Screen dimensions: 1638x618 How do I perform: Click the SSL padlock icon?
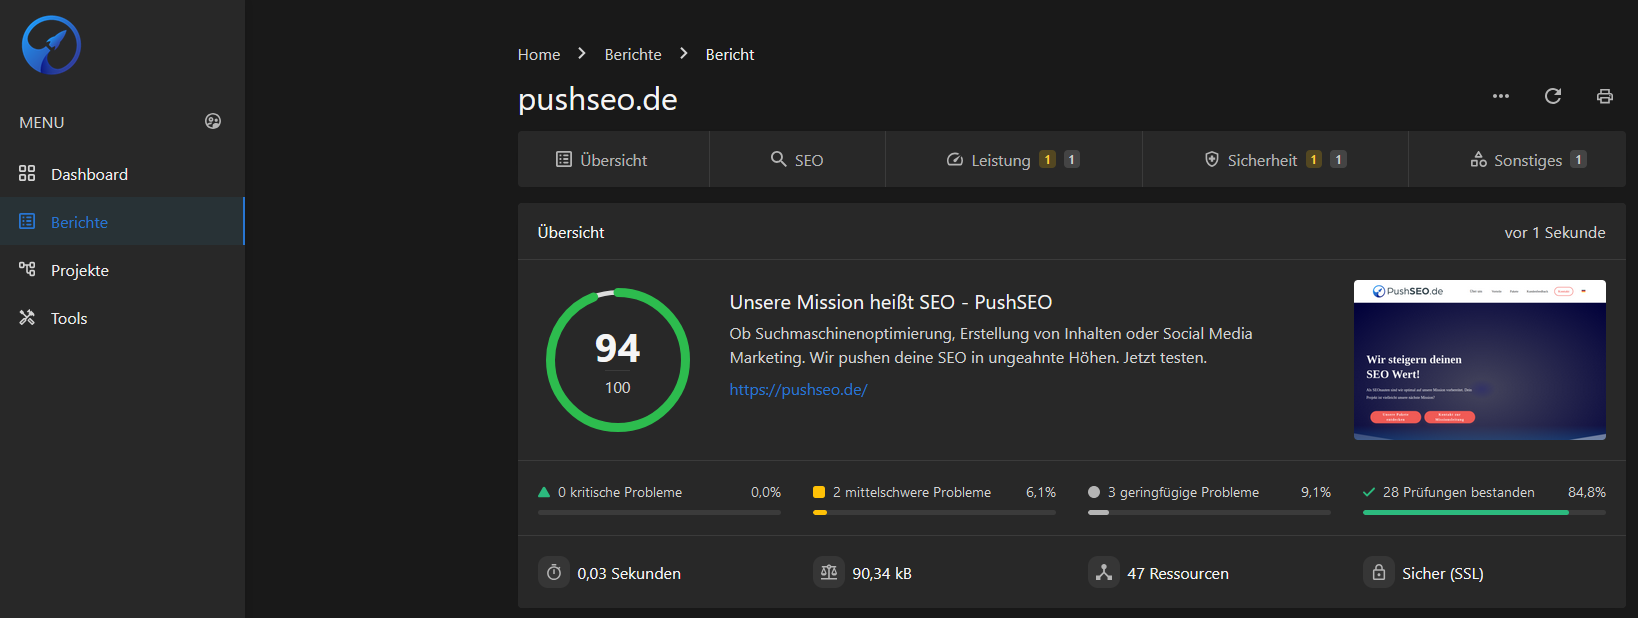(1379, 572)
